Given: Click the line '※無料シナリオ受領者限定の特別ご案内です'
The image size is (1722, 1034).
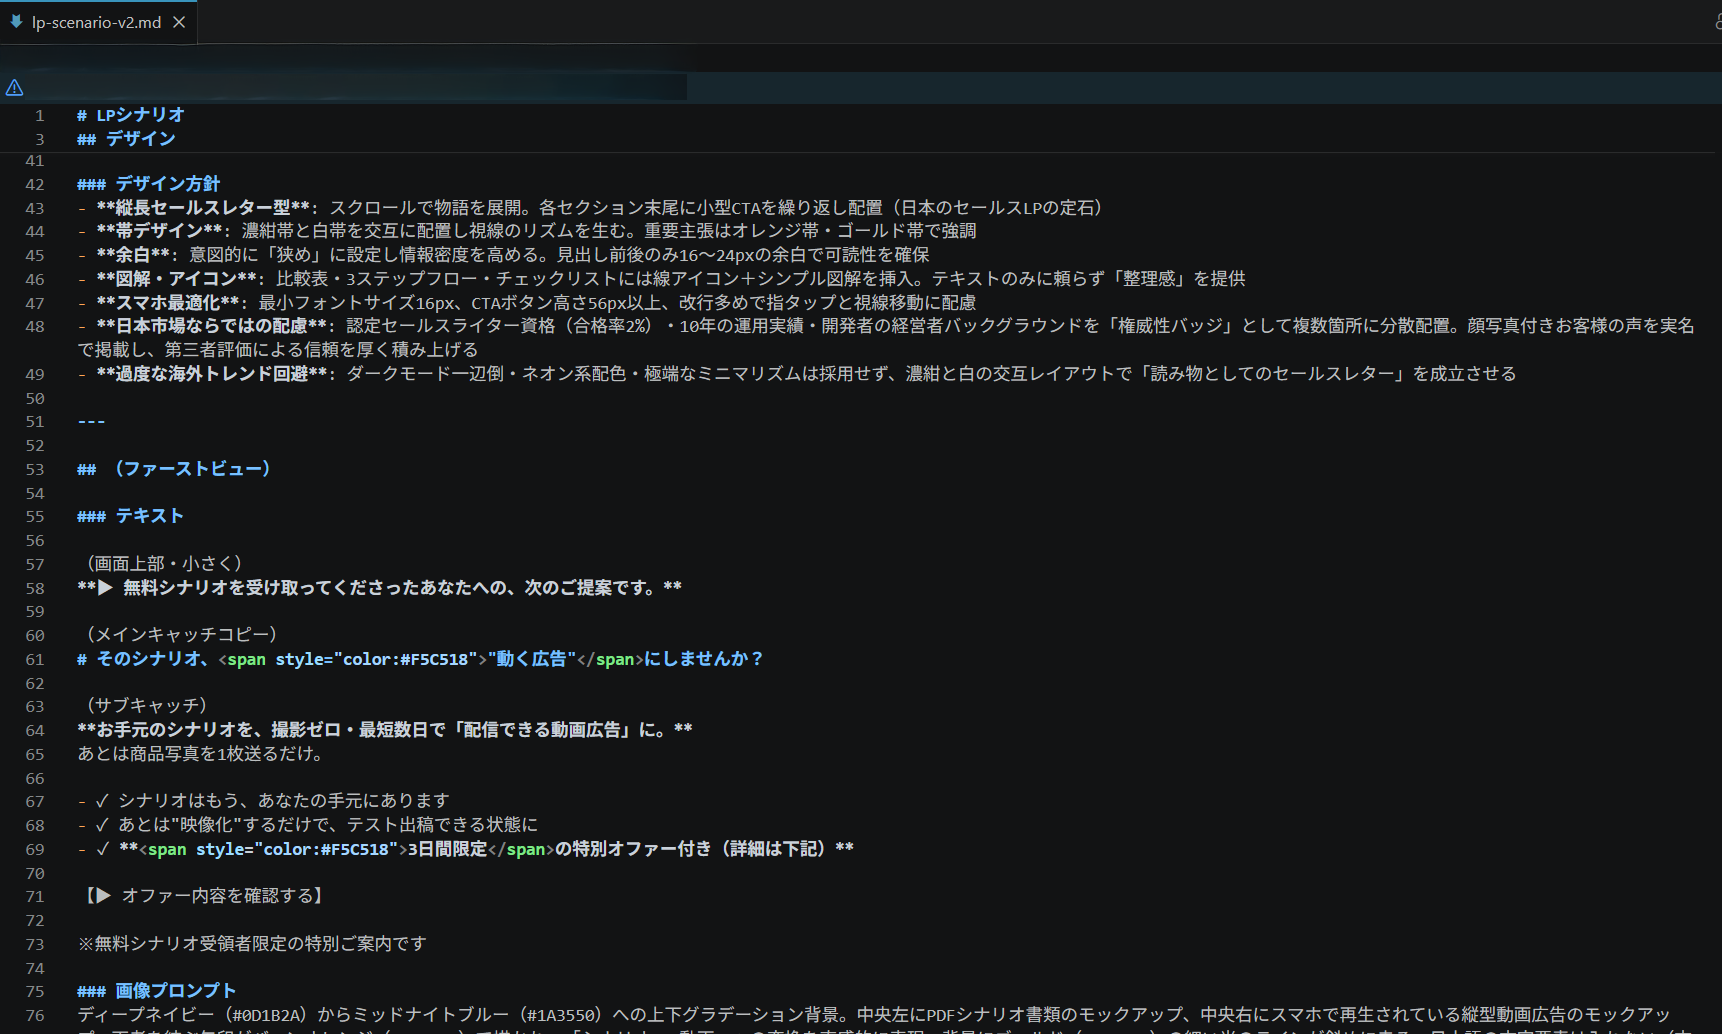Looking at the screenshot, I should click(252, 944).
